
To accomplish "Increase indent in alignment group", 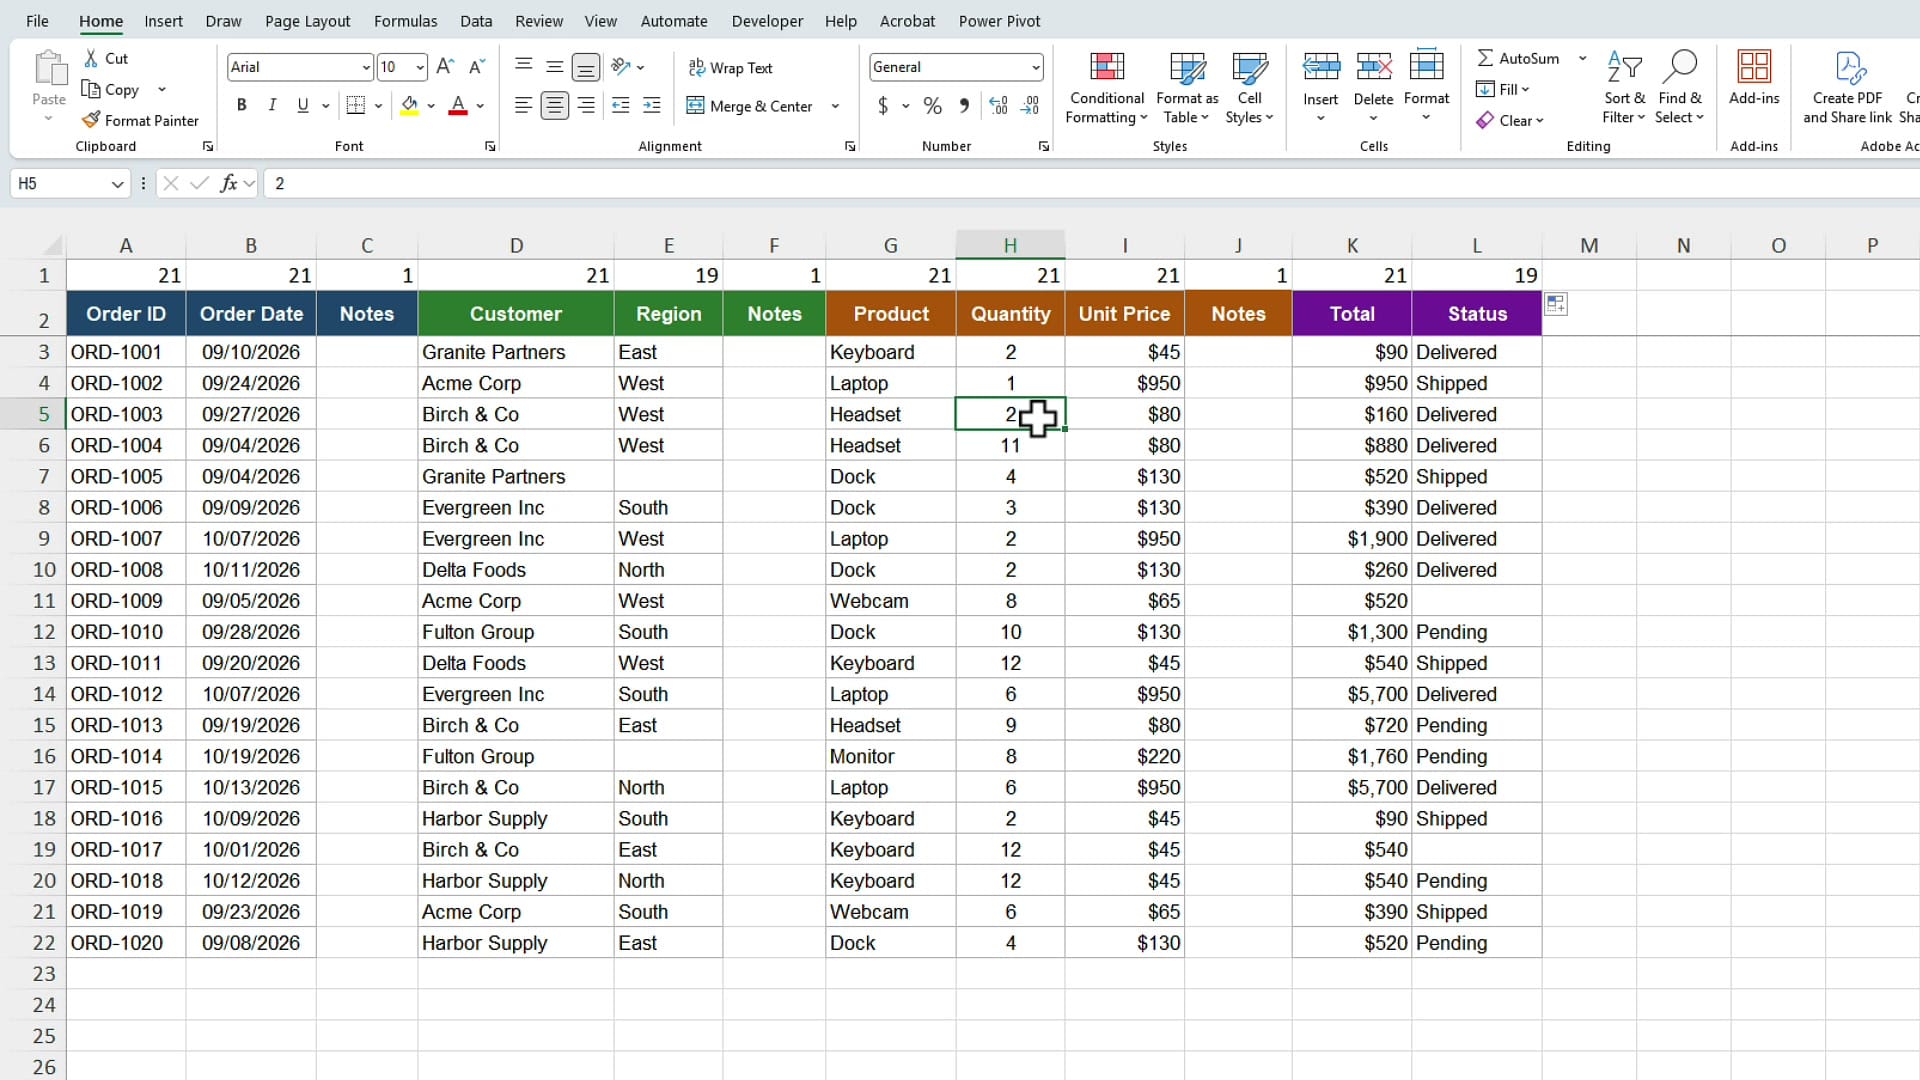I will pos(652,106).
